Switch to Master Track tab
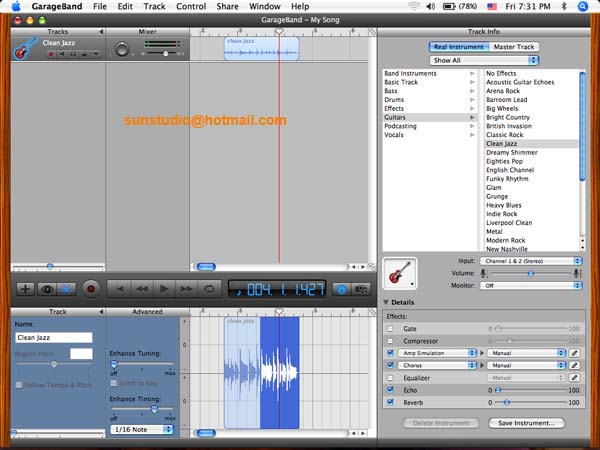The height and width of the screenshot is (450, 600). (x=514, y=47)
